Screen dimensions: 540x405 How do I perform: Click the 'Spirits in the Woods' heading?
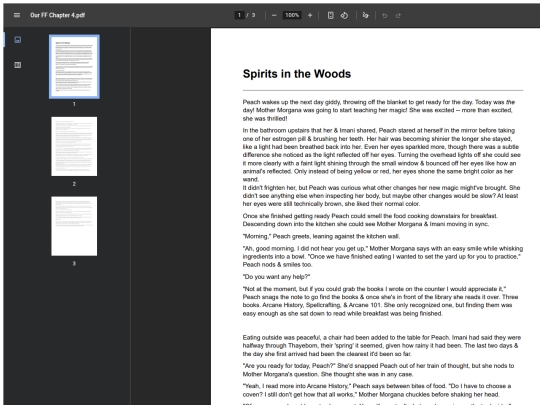click(x=297, y=74)
